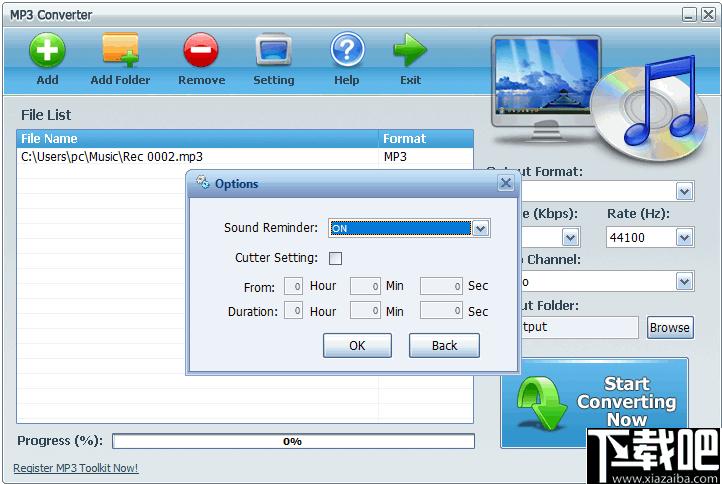
Task: Click the Back button in Options
Action: [444, 345]
